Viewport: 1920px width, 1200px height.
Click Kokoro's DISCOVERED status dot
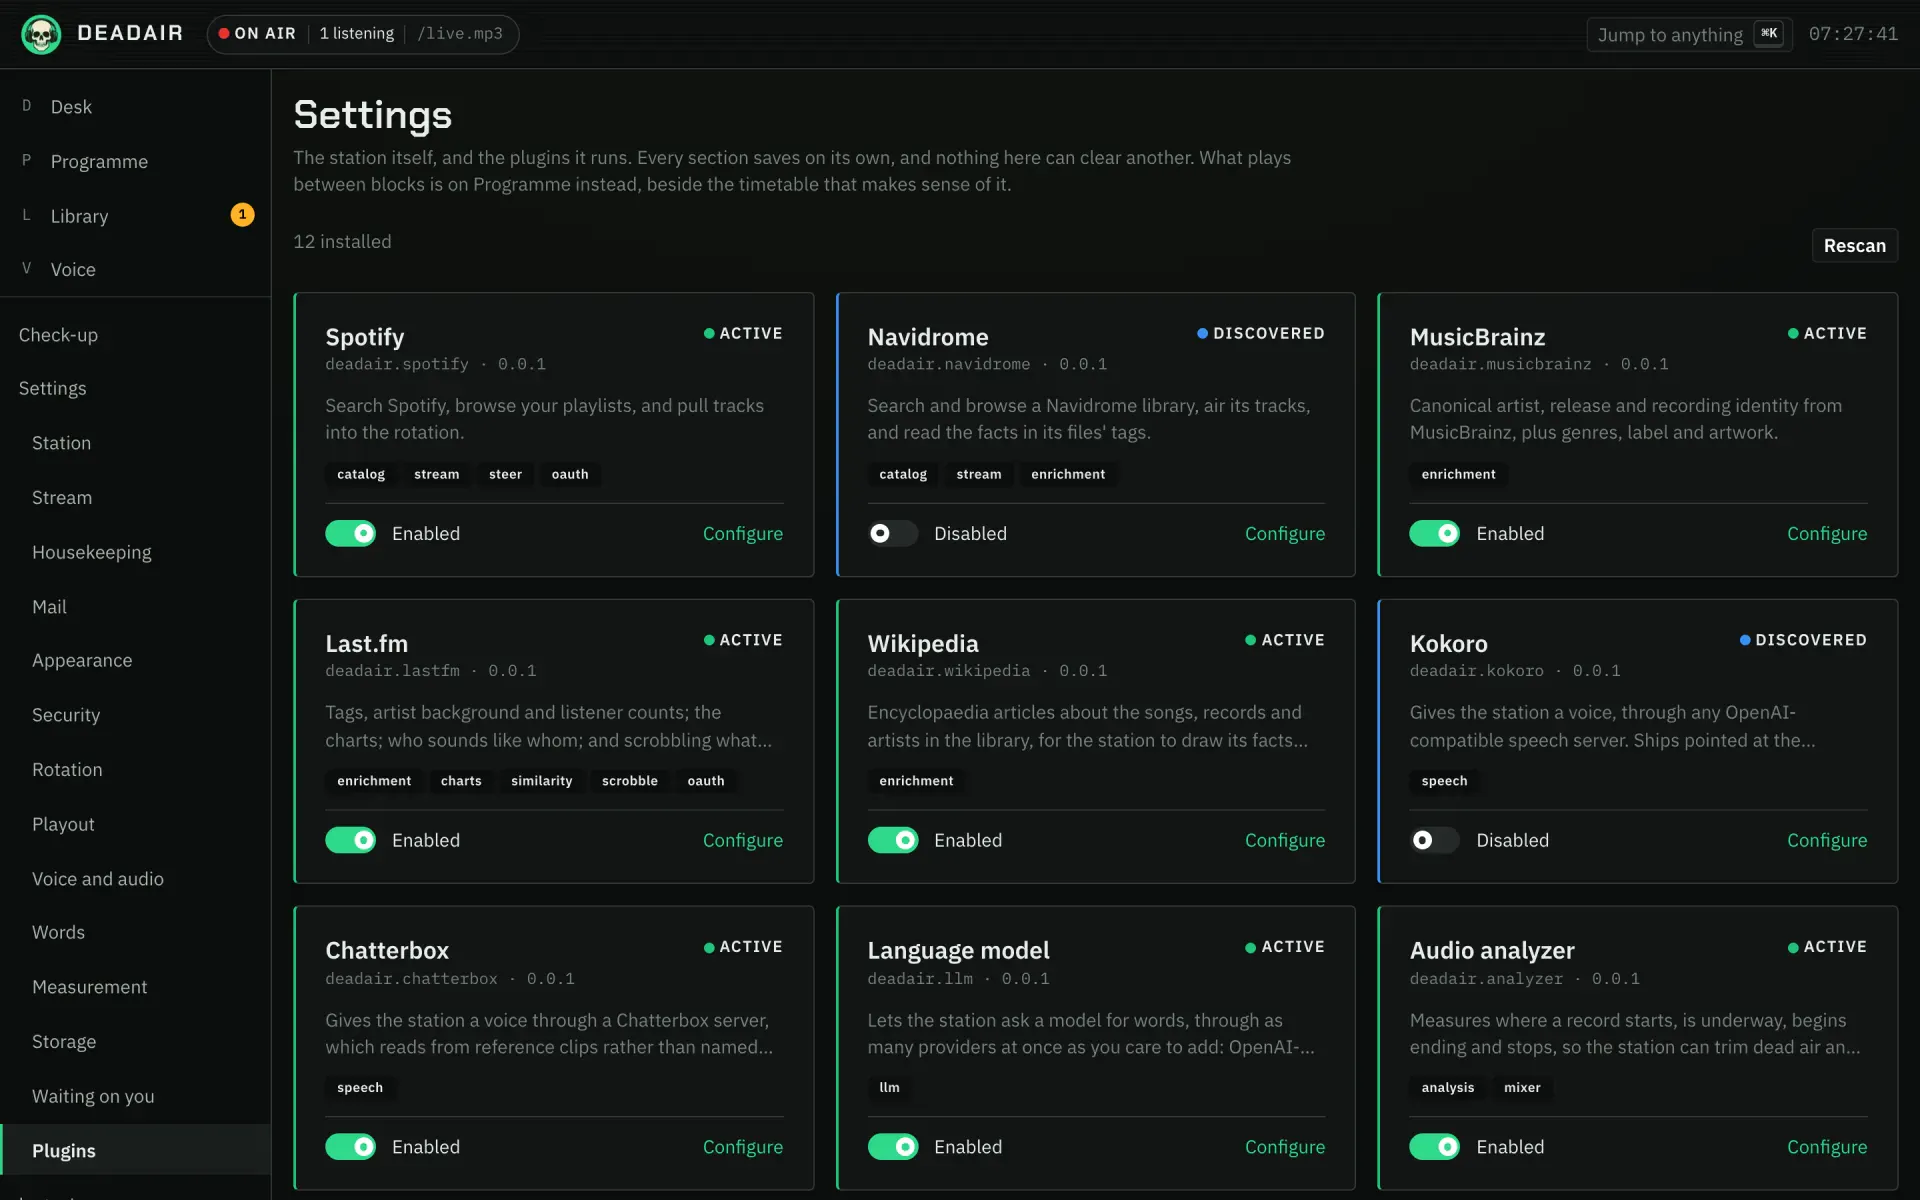[x=1745, y=640]
